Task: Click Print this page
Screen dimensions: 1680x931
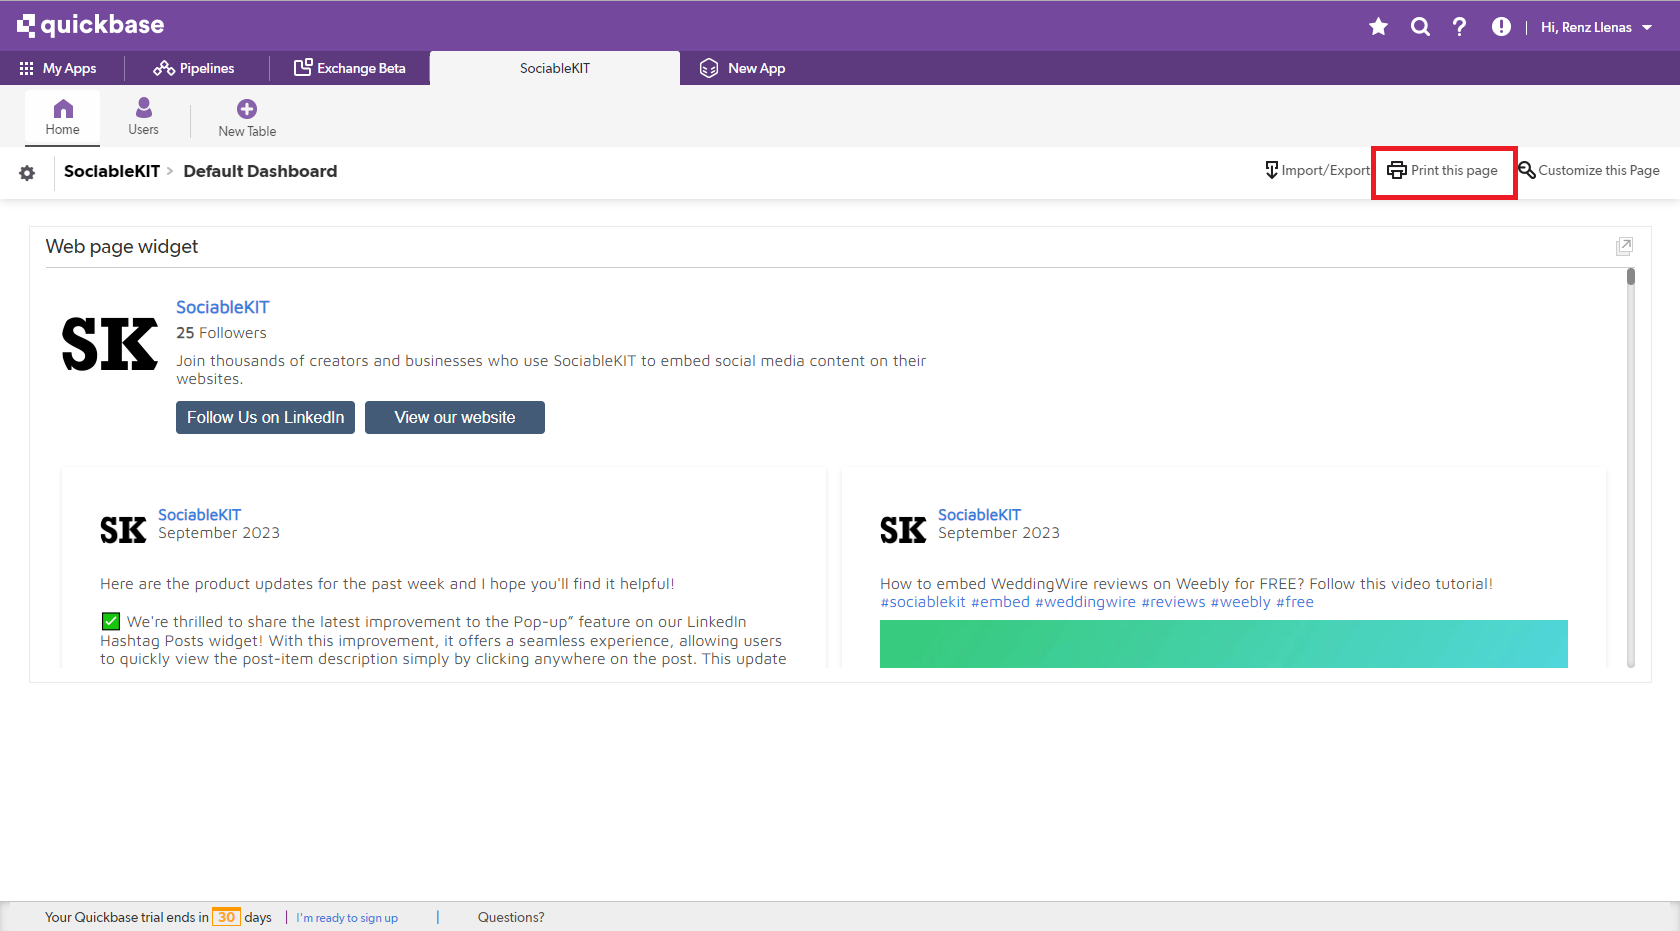Action: click(x=1443, y=170)
